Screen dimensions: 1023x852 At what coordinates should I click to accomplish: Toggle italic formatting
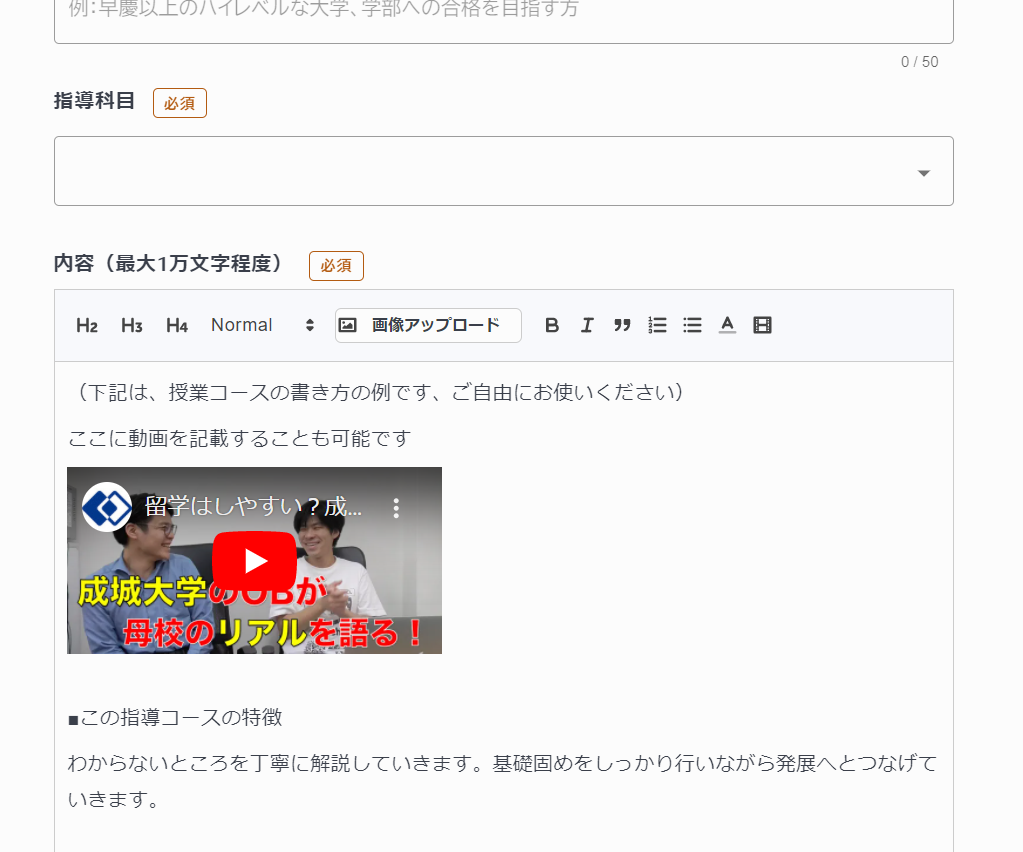click(x=587, y=325)
